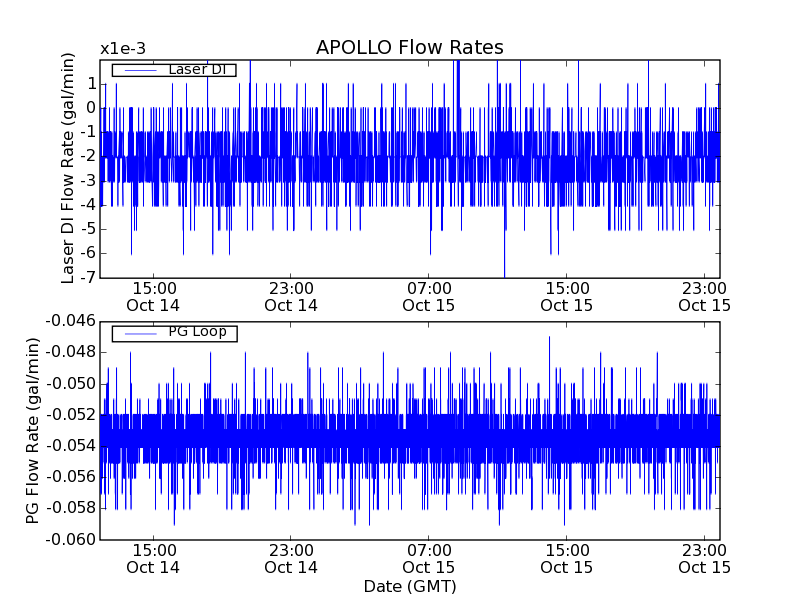800x600 pixels.
Task: Click '07:00 Oct 15' under the Laser DI plot
Action: pyautogui.click(x=429, y=297)
